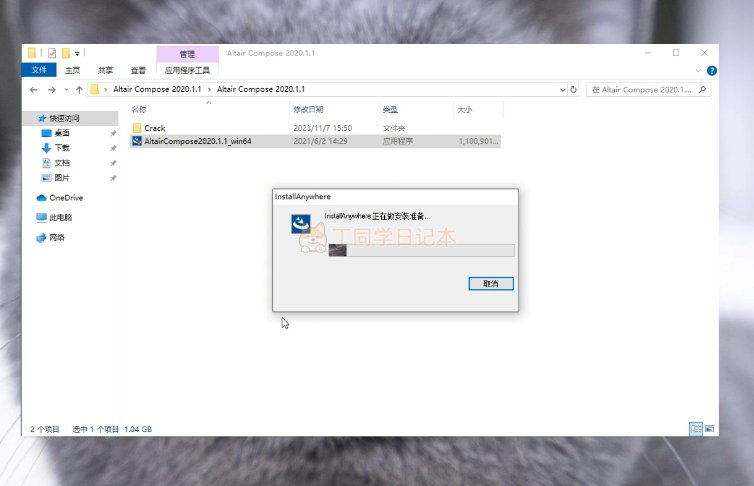Click the InstallAnywhere progress bar
Screen dimensions: 754x486
[421, 250]
